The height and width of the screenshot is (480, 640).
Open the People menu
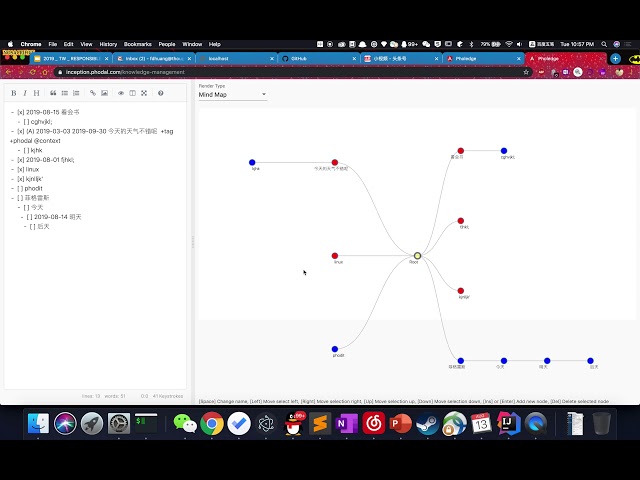pyautogui.click(x=167, y=44)
